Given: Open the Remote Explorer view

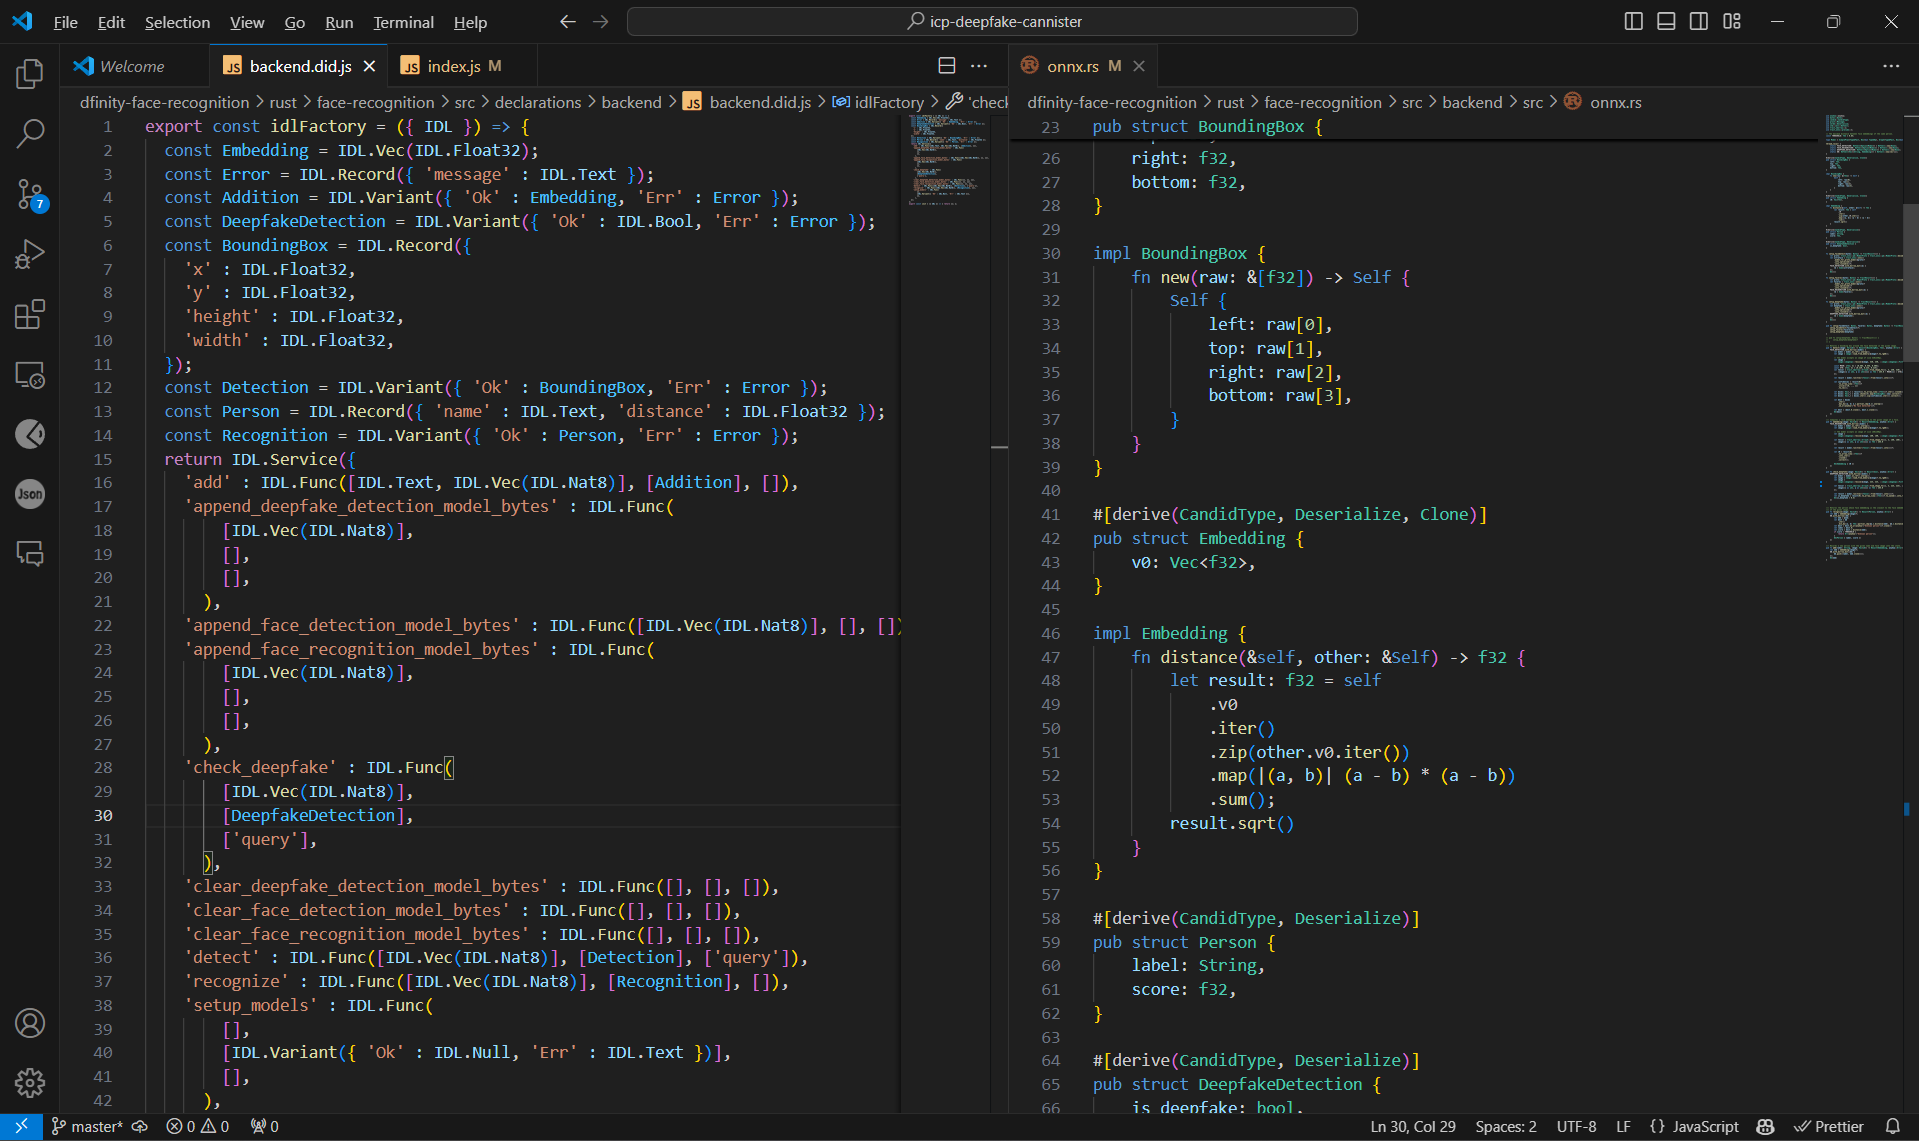Looking at the screenshot, I should tap(30, 375).
